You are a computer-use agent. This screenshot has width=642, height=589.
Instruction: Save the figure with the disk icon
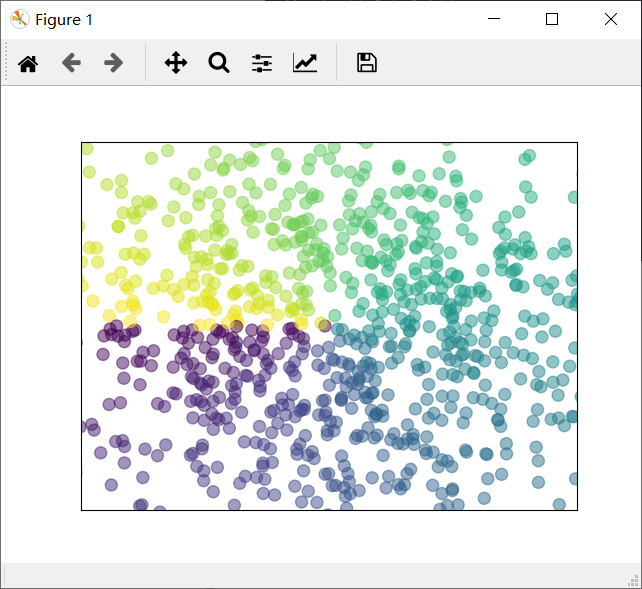tap(367, 63)
